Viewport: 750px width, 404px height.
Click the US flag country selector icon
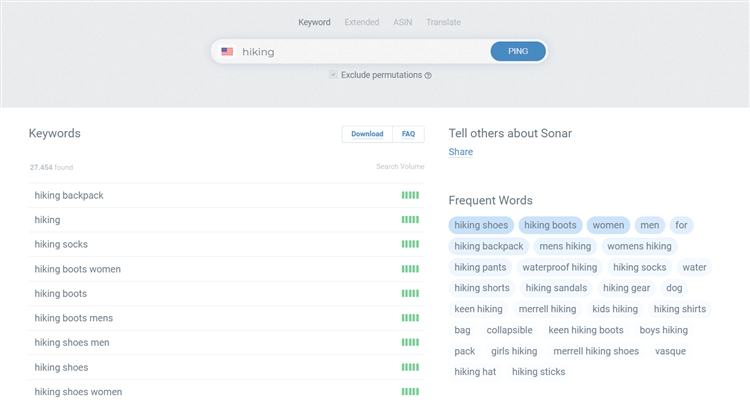pyautogui.click(x=227, y=52)
